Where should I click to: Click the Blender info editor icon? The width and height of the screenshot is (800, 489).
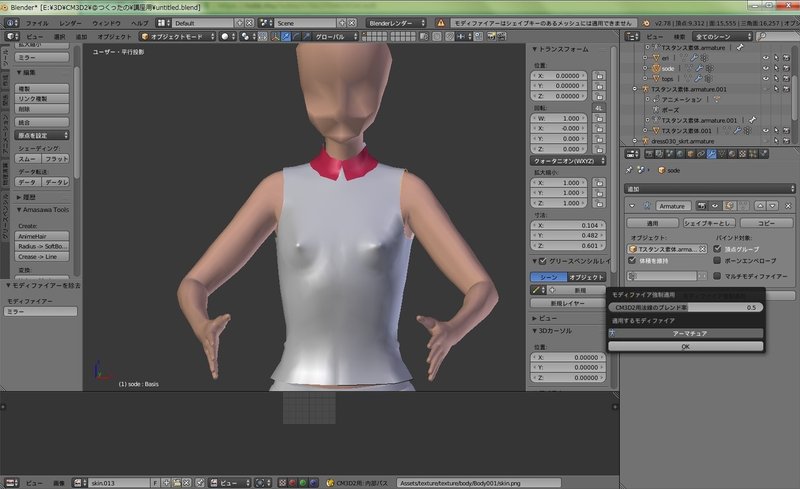point(9,21)
